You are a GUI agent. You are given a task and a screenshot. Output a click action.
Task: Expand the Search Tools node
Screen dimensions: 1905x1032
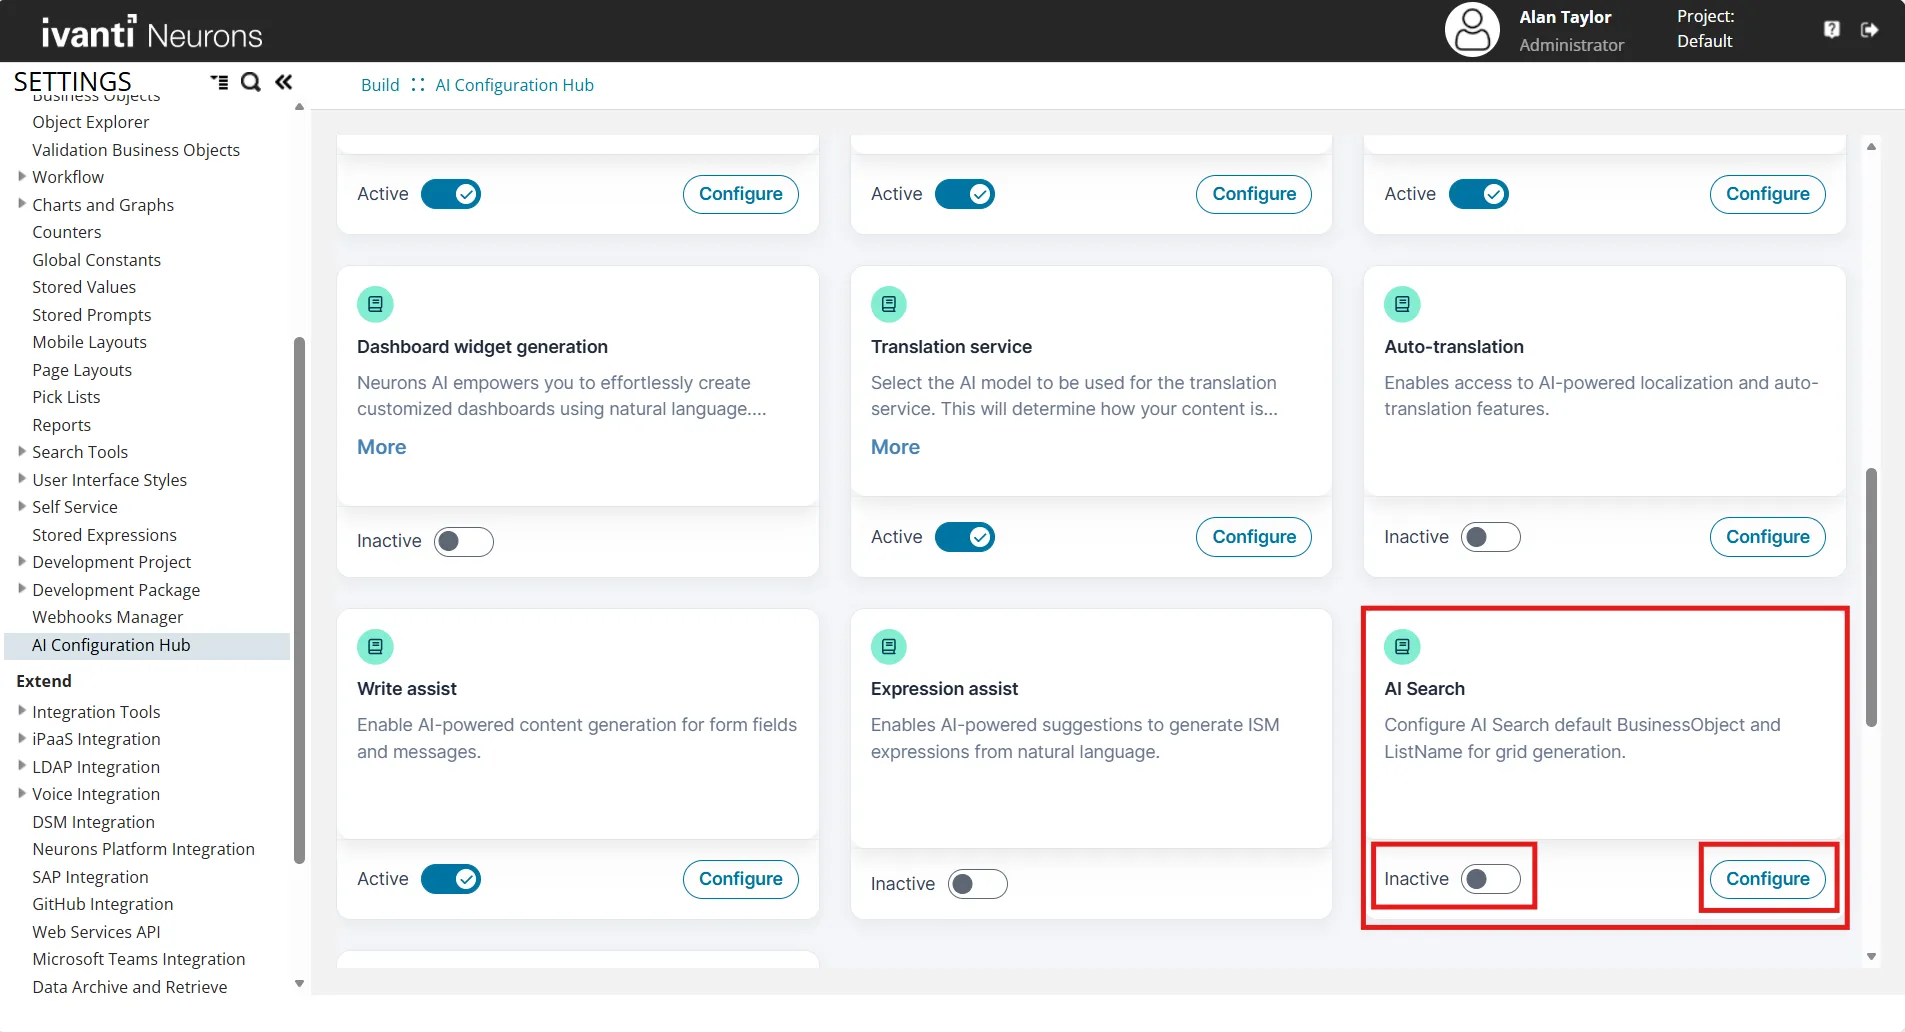[22, 451]
